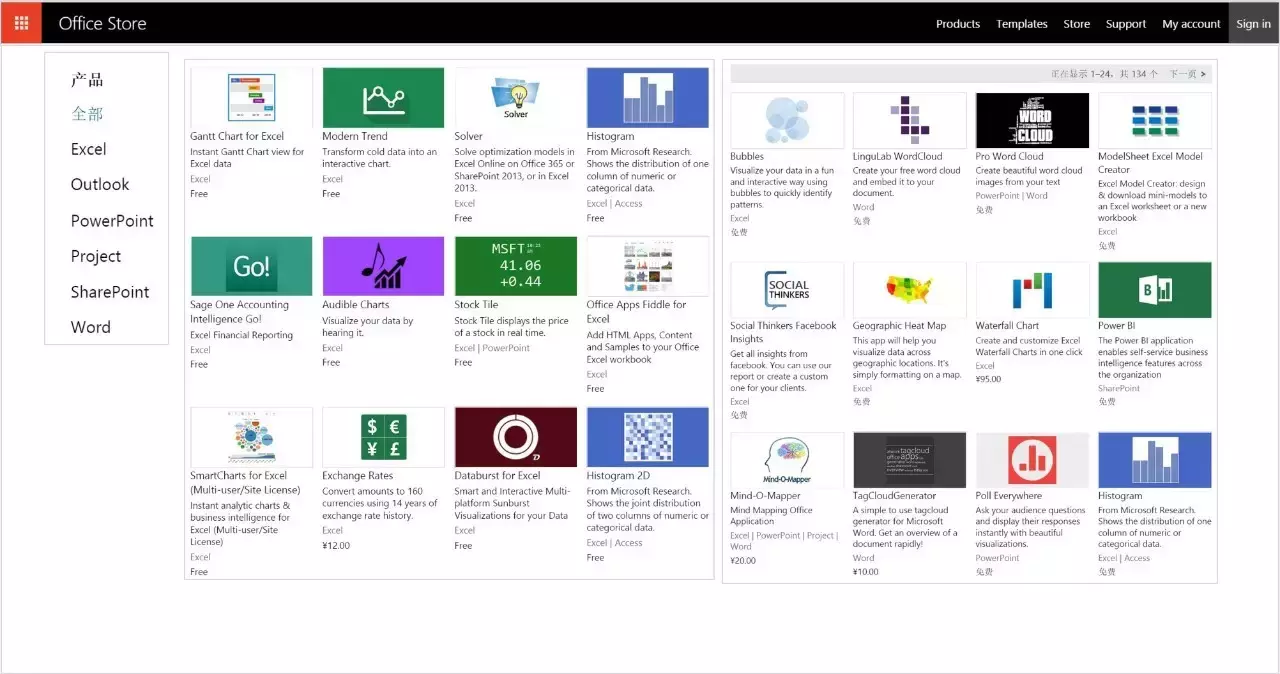Open the Power BI title link
The width and height of the screenshot is (1280, 674).
click(x=1117, y=326)
